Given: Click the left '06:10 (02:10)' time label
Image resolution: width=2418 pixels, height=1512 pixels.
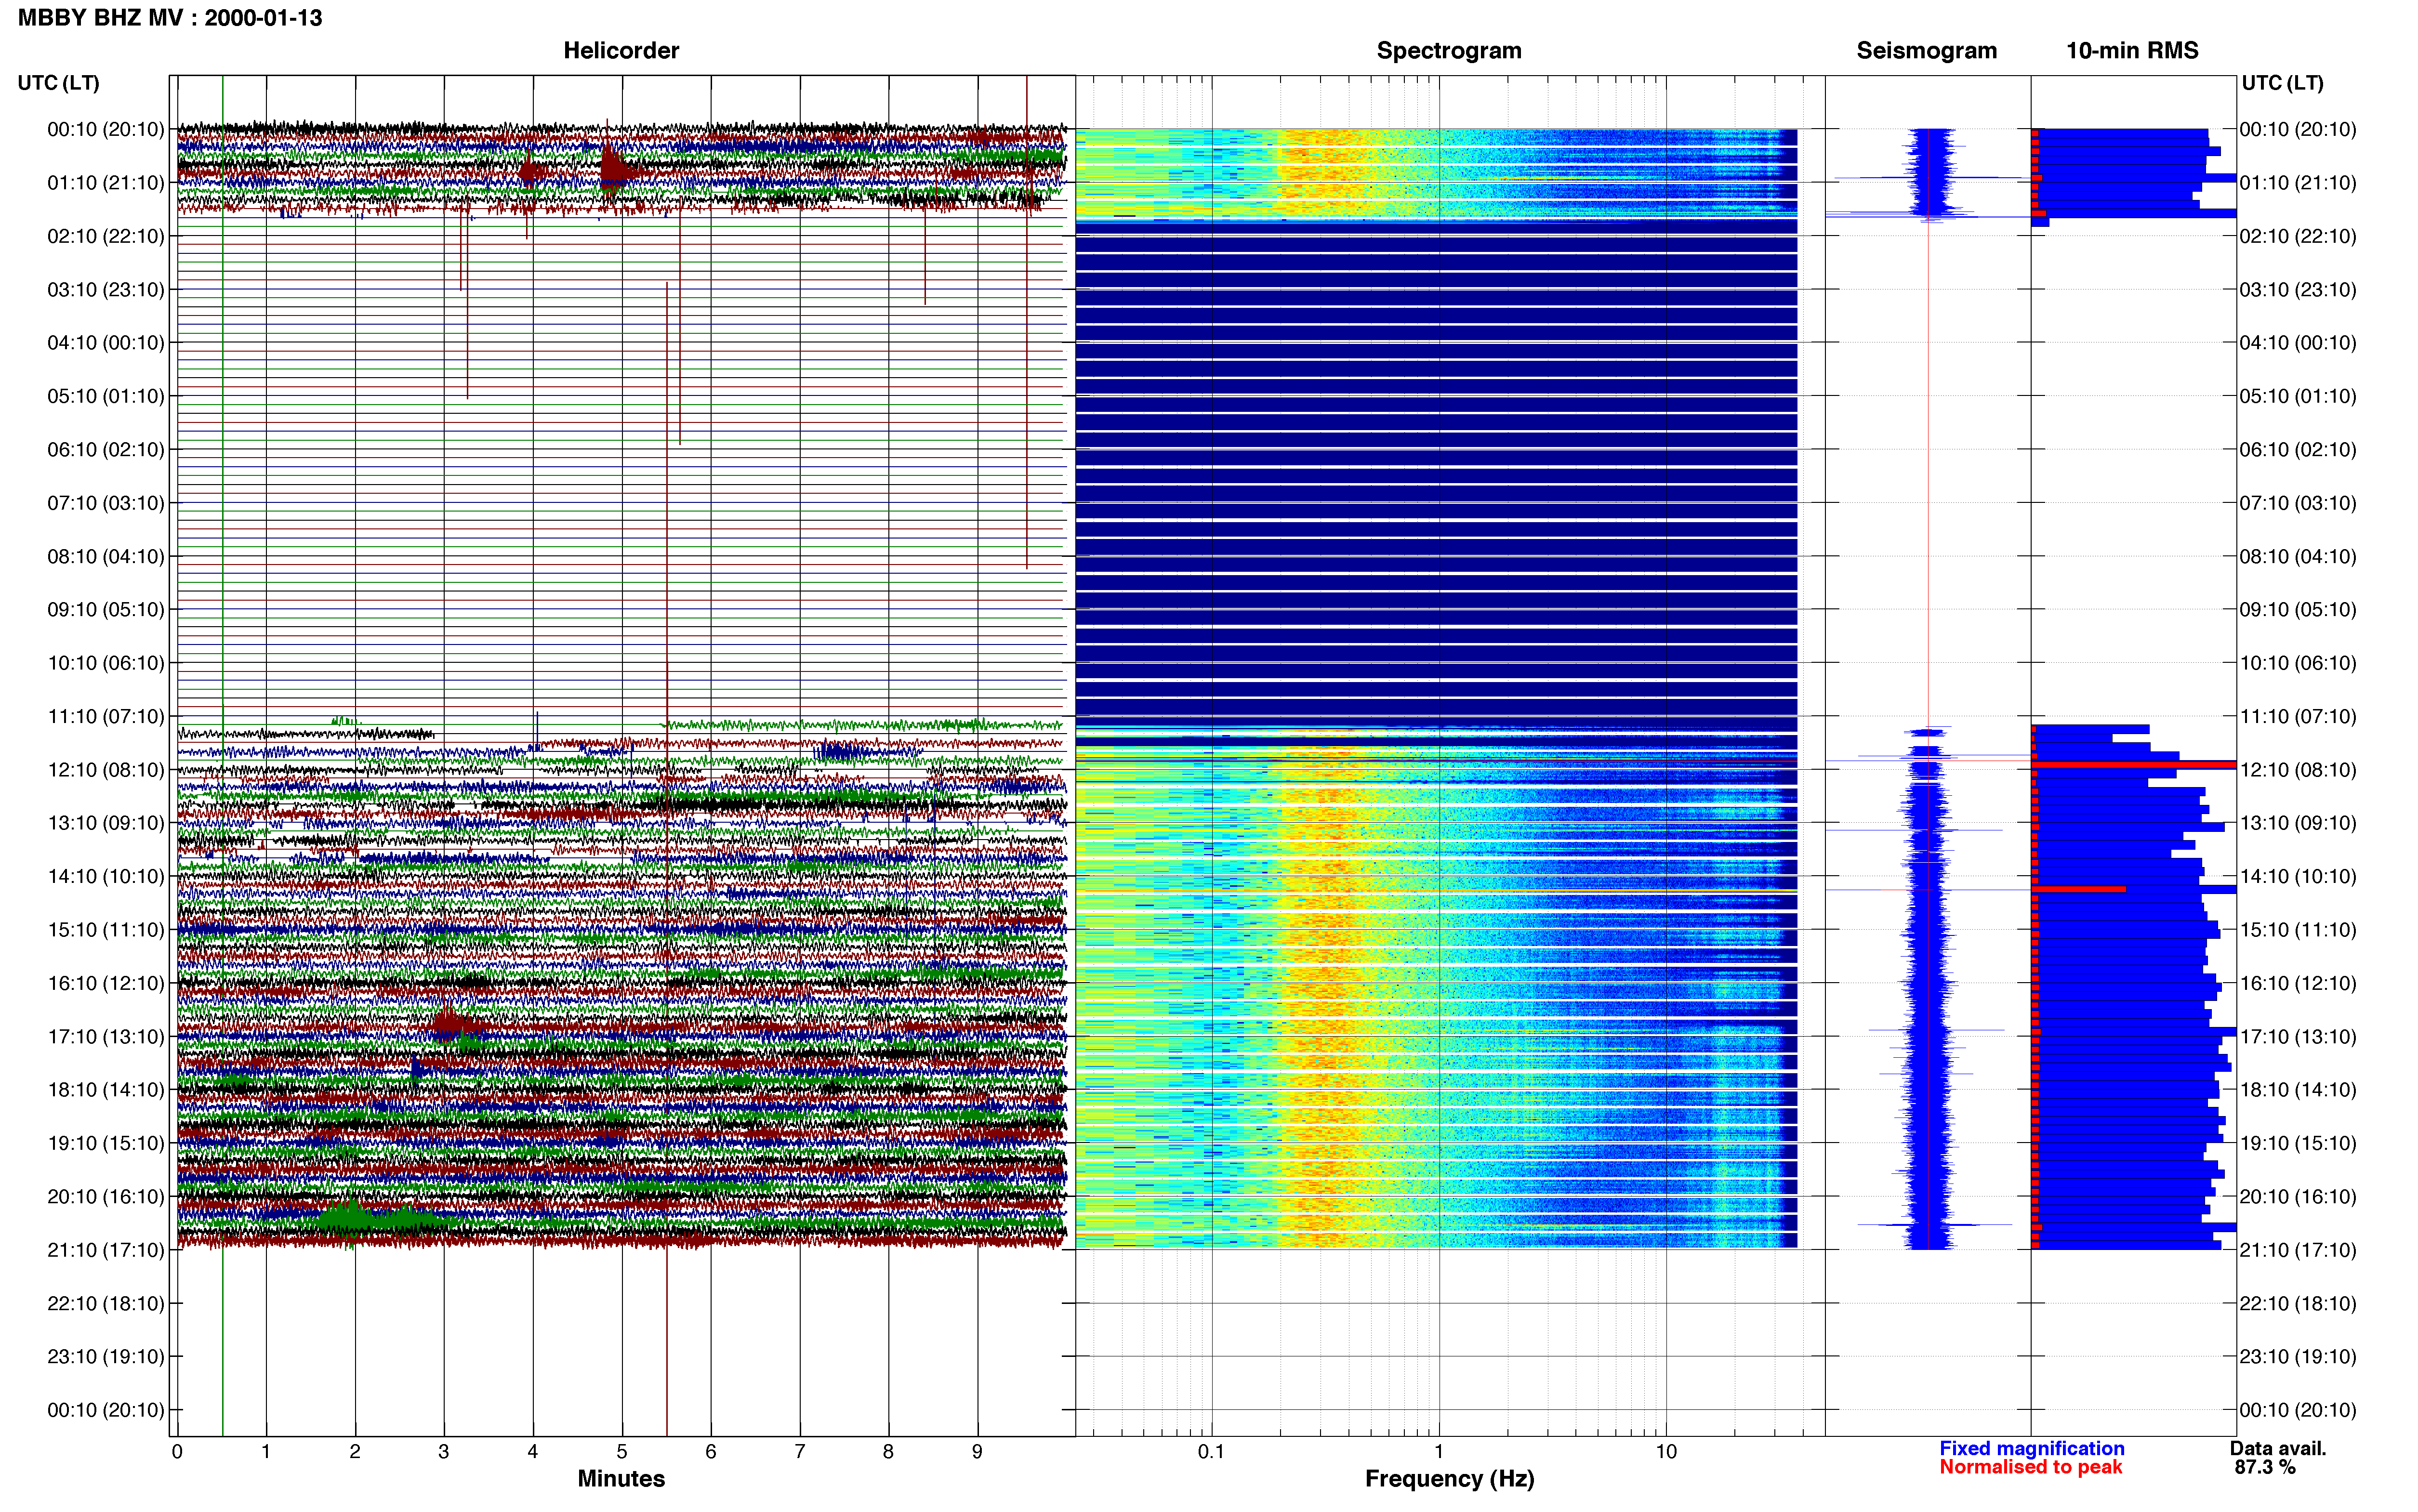Looking at the screenshot, I should (106, 449).
